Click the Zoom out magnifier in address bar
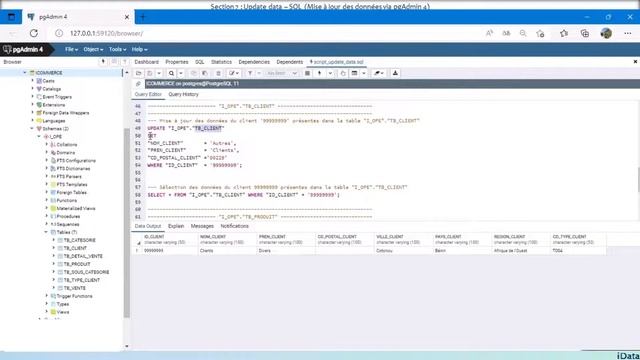The image size is (640, 360). pos(523,33)
